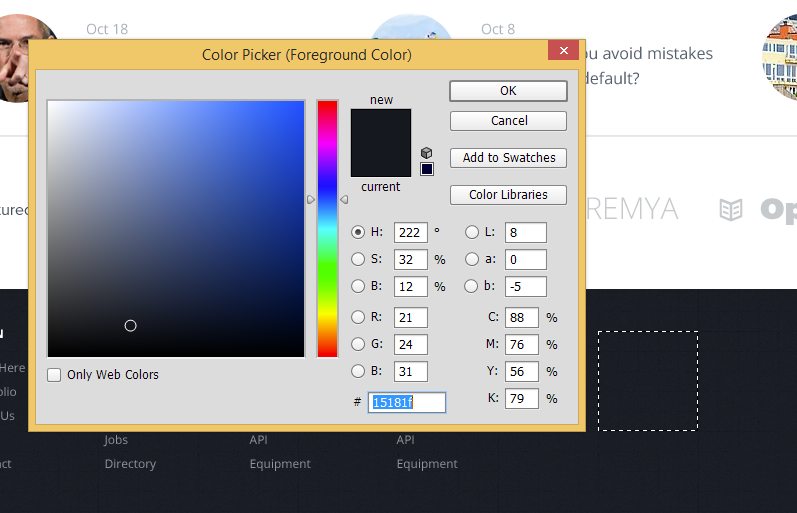797x513 pixels.
Task: Click the circular marker in color field
Action: [x=131, y=326]
